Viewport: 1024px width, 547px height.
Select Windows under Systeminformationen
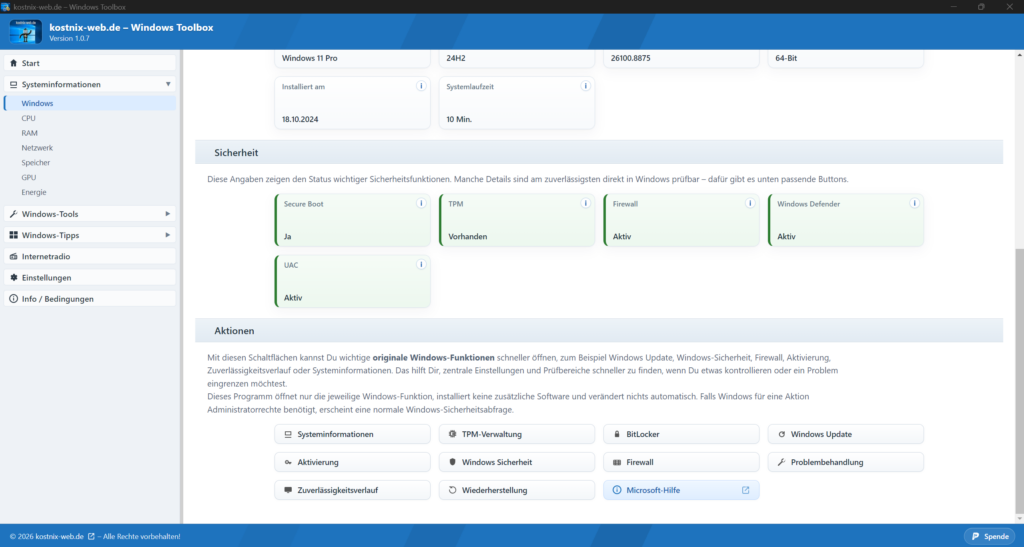[x=90, y=103]
